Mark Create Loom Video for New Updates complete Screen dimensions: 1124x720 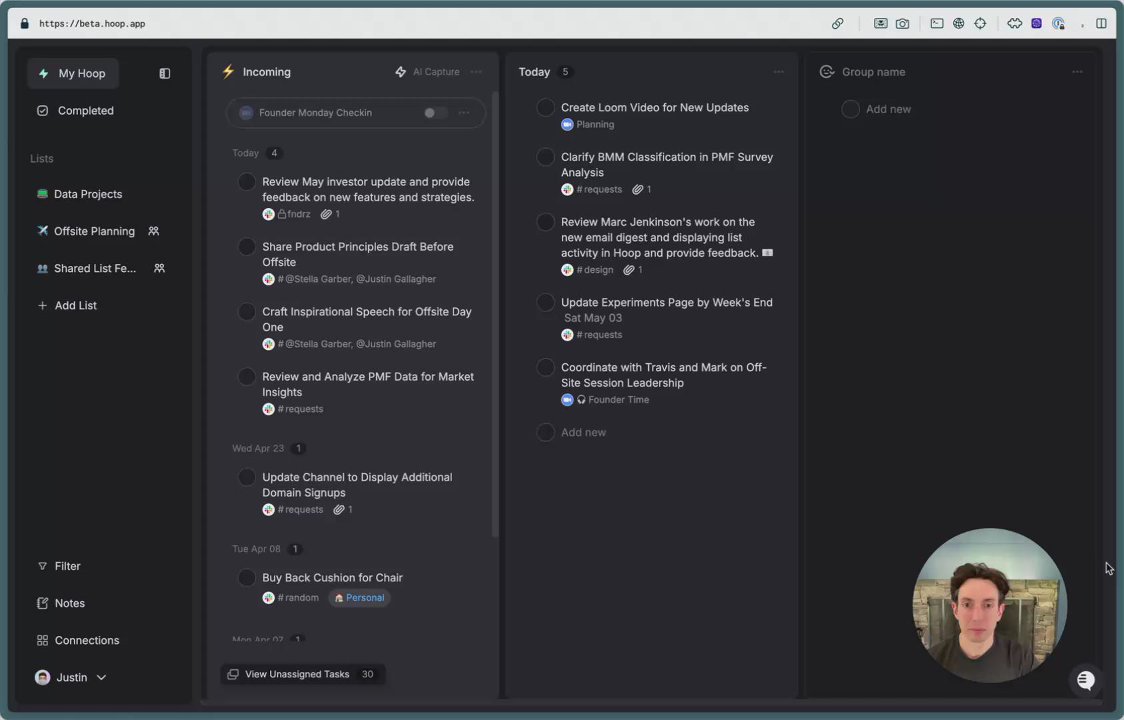pyautogui.click(x=546, y=108)
